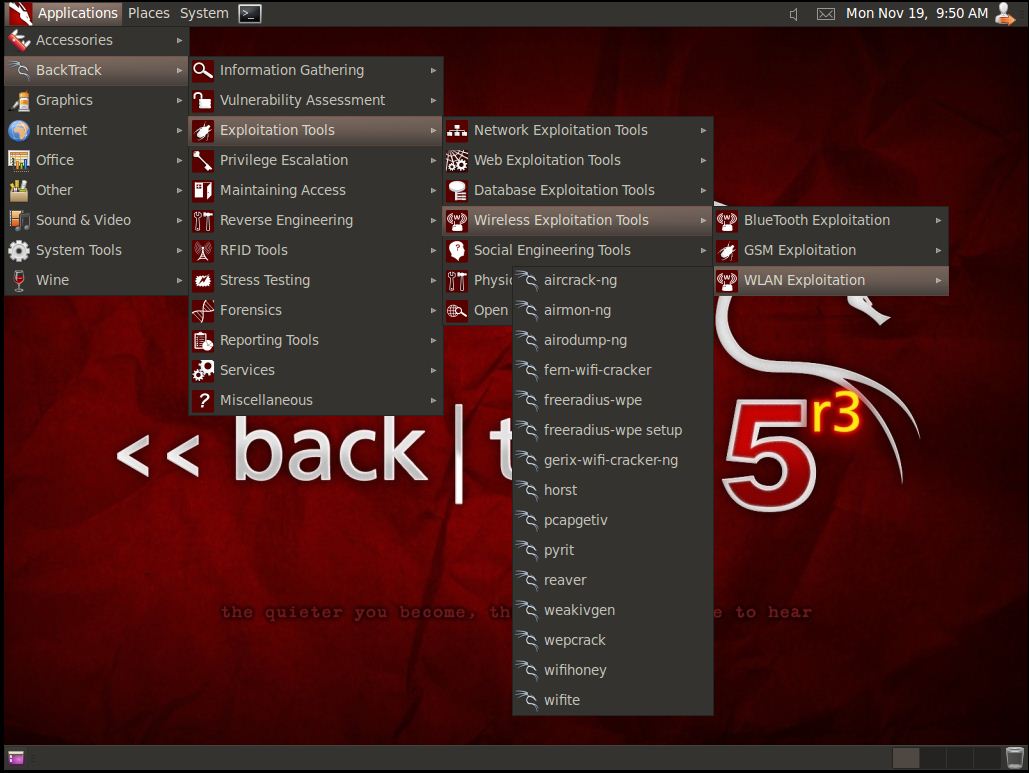Viewport: 1029px width, 773px height.
Task: Click the Database Exploitation Tools icon
Action: pos(457,190)
